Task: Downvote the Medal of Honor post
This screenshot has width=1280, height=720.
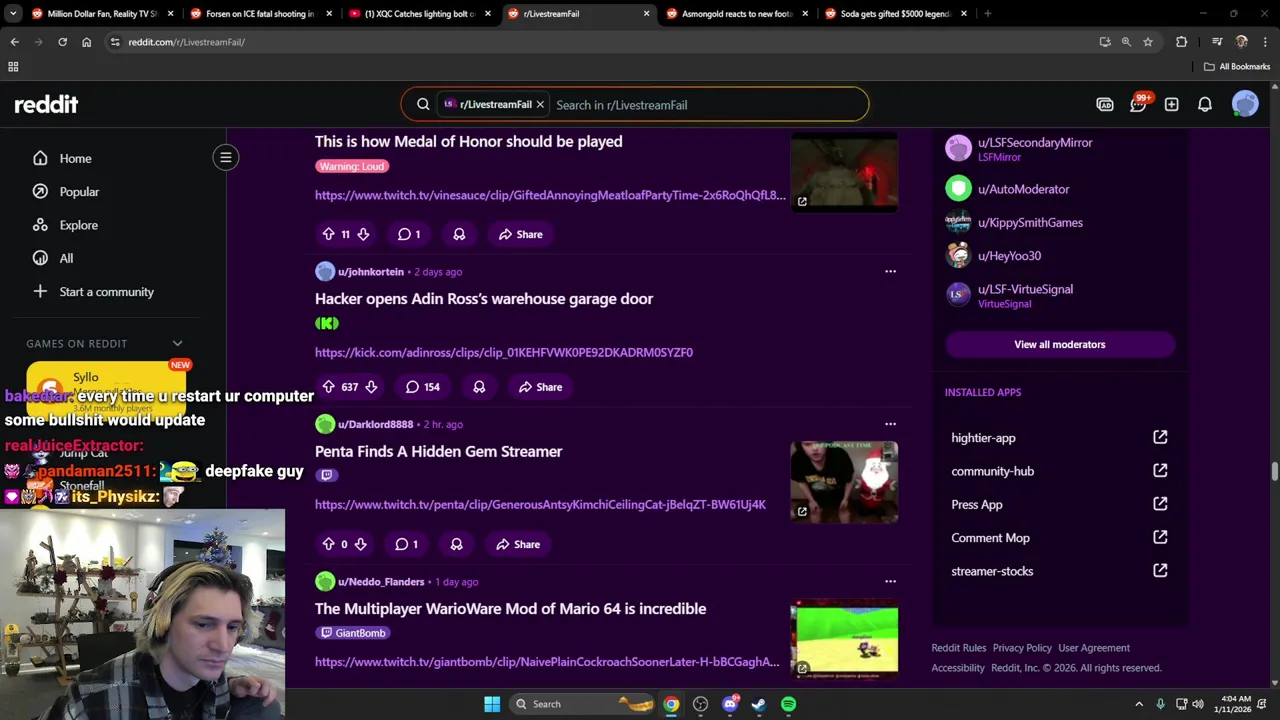Action: click(363, 234)
